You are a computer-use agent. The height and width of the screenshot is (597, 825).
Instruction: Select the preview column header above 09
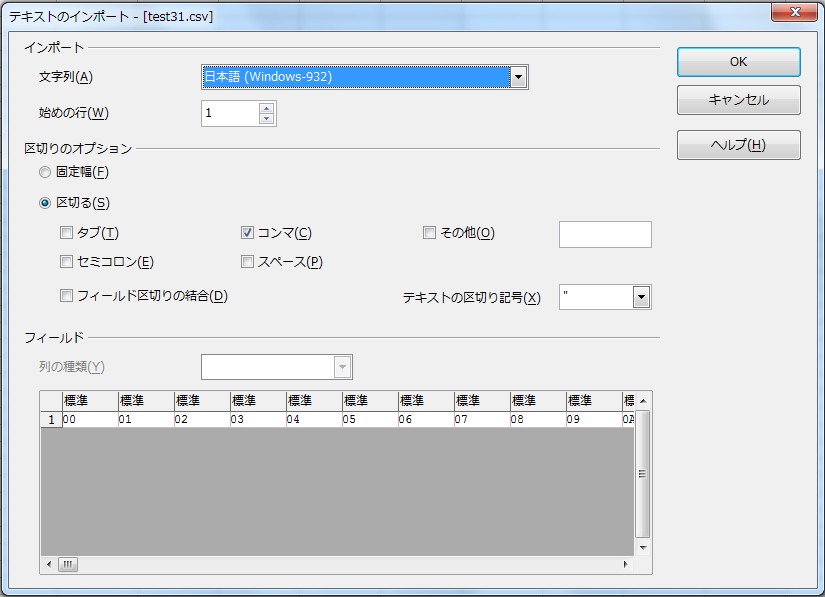[x=595, y=401]
